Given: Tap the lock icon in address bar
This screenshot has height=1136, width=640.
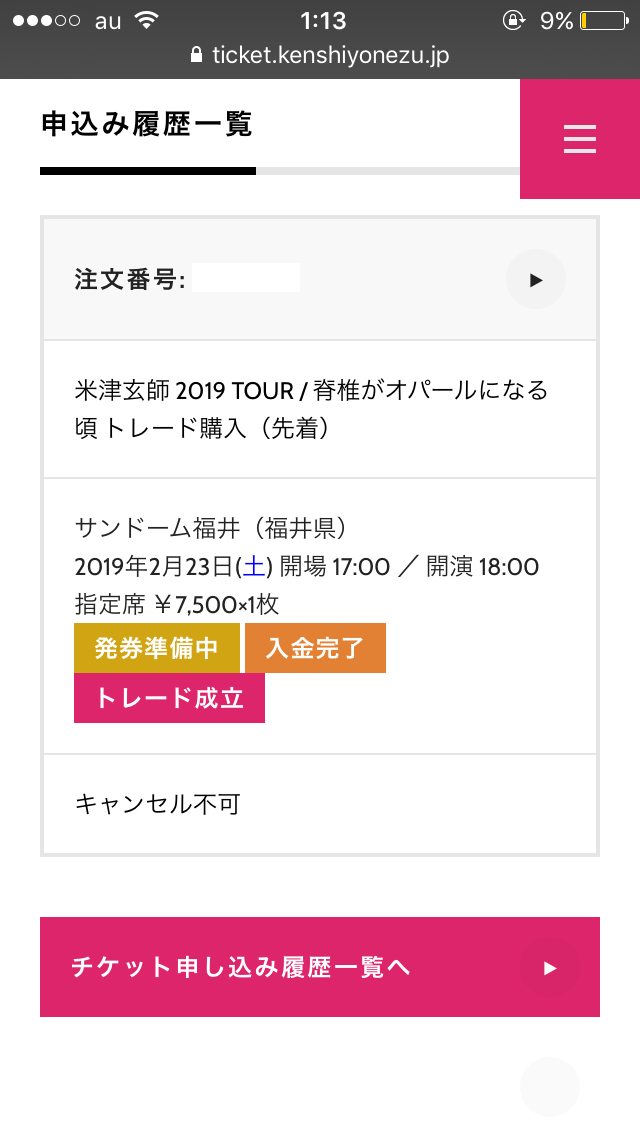Looking at the screenshot, I should click(x=196, y=56).
